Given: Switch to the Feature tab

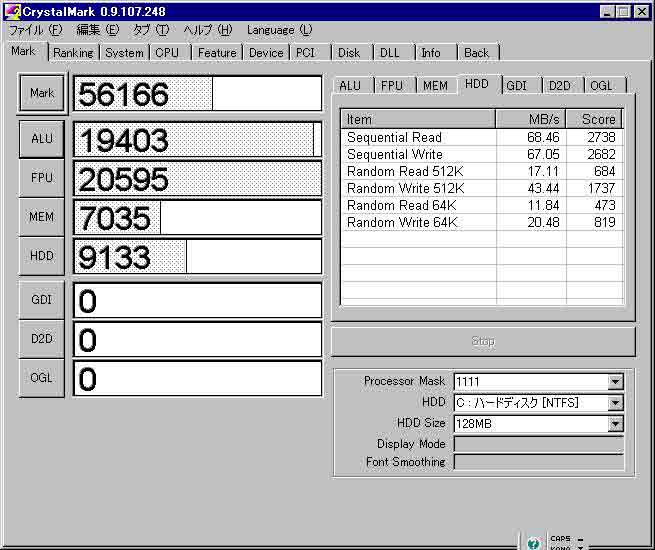Looking at the screenshot, I should point(217,53).
